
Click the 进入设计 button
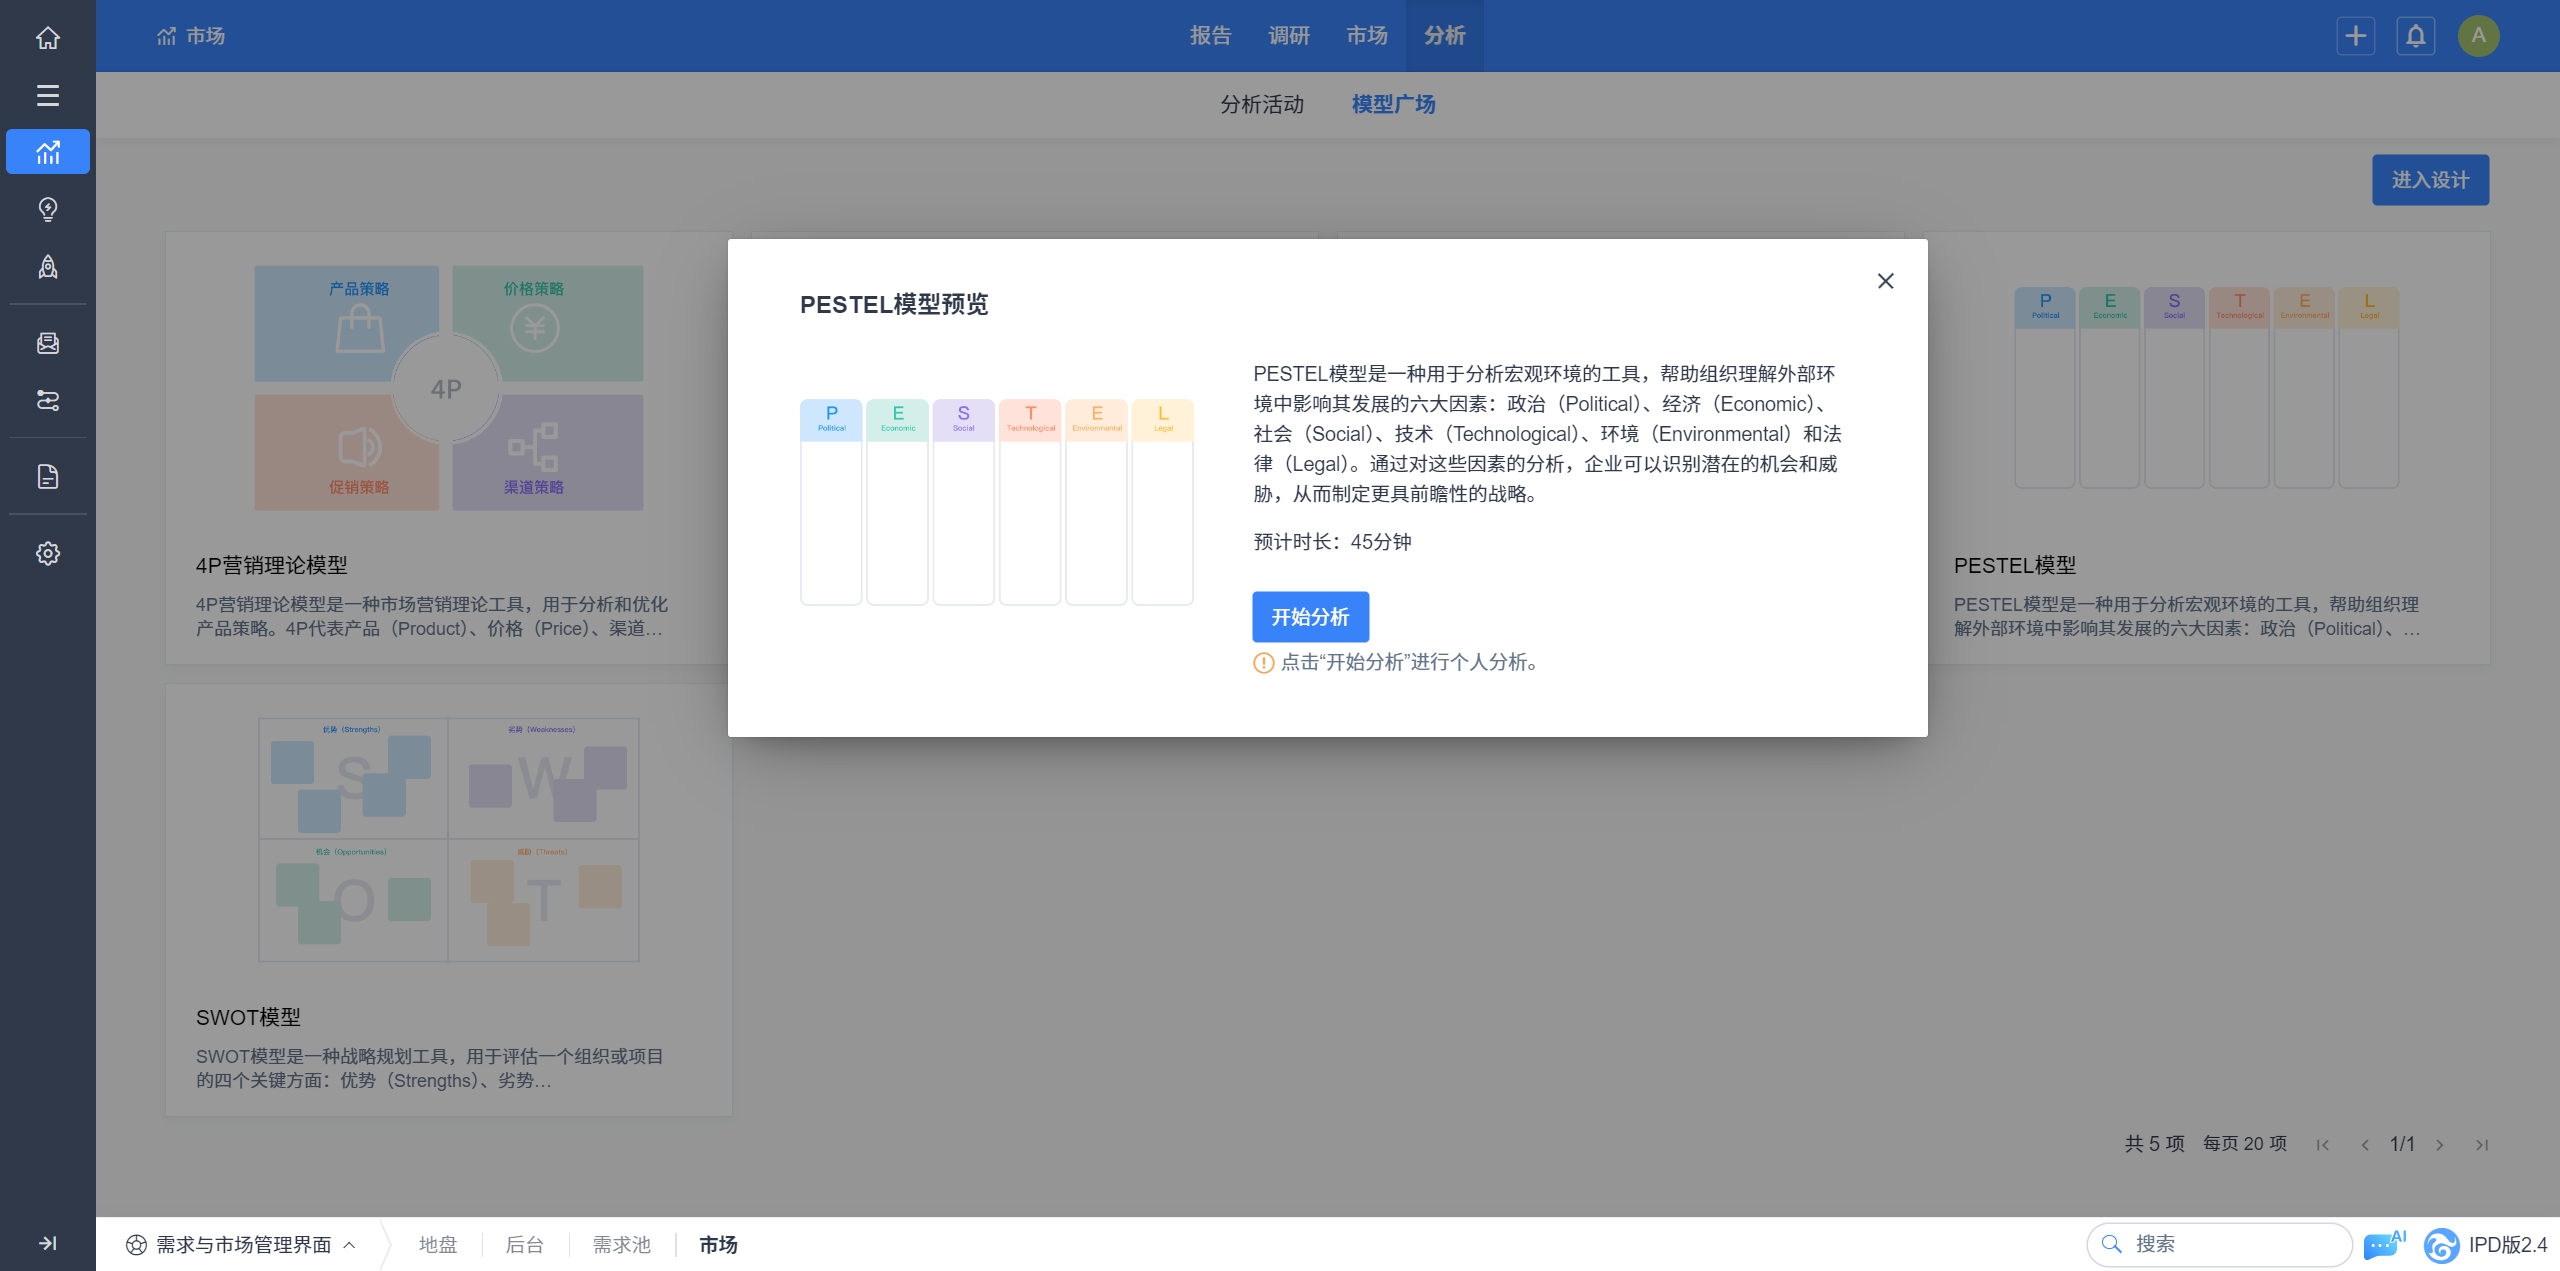click(2429, 180)
